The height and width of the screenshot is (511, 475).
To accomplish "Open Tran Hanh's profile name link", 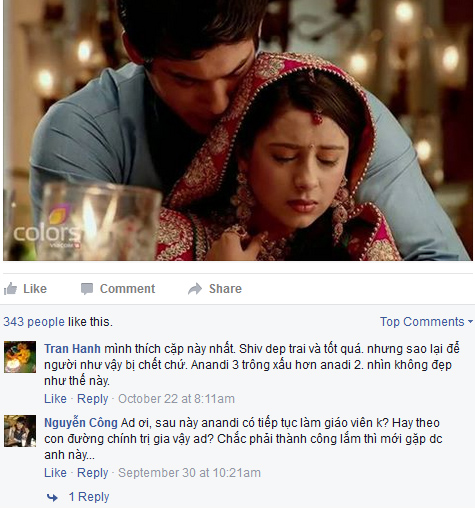I will point(72,349).
